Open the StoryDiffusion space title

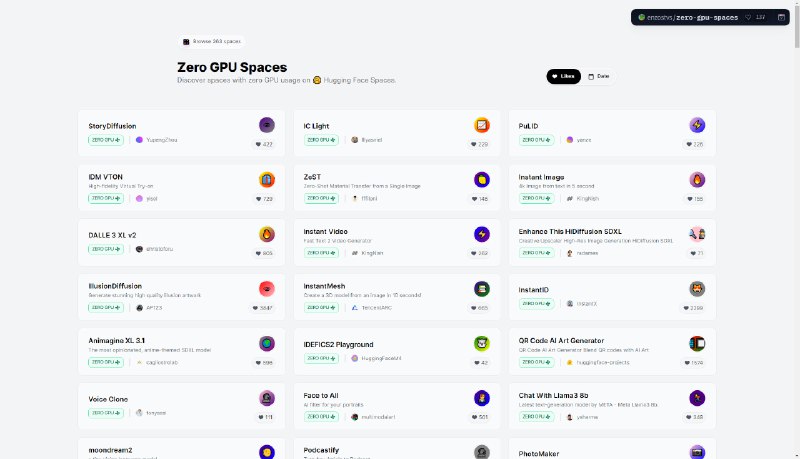pos(112,126)
